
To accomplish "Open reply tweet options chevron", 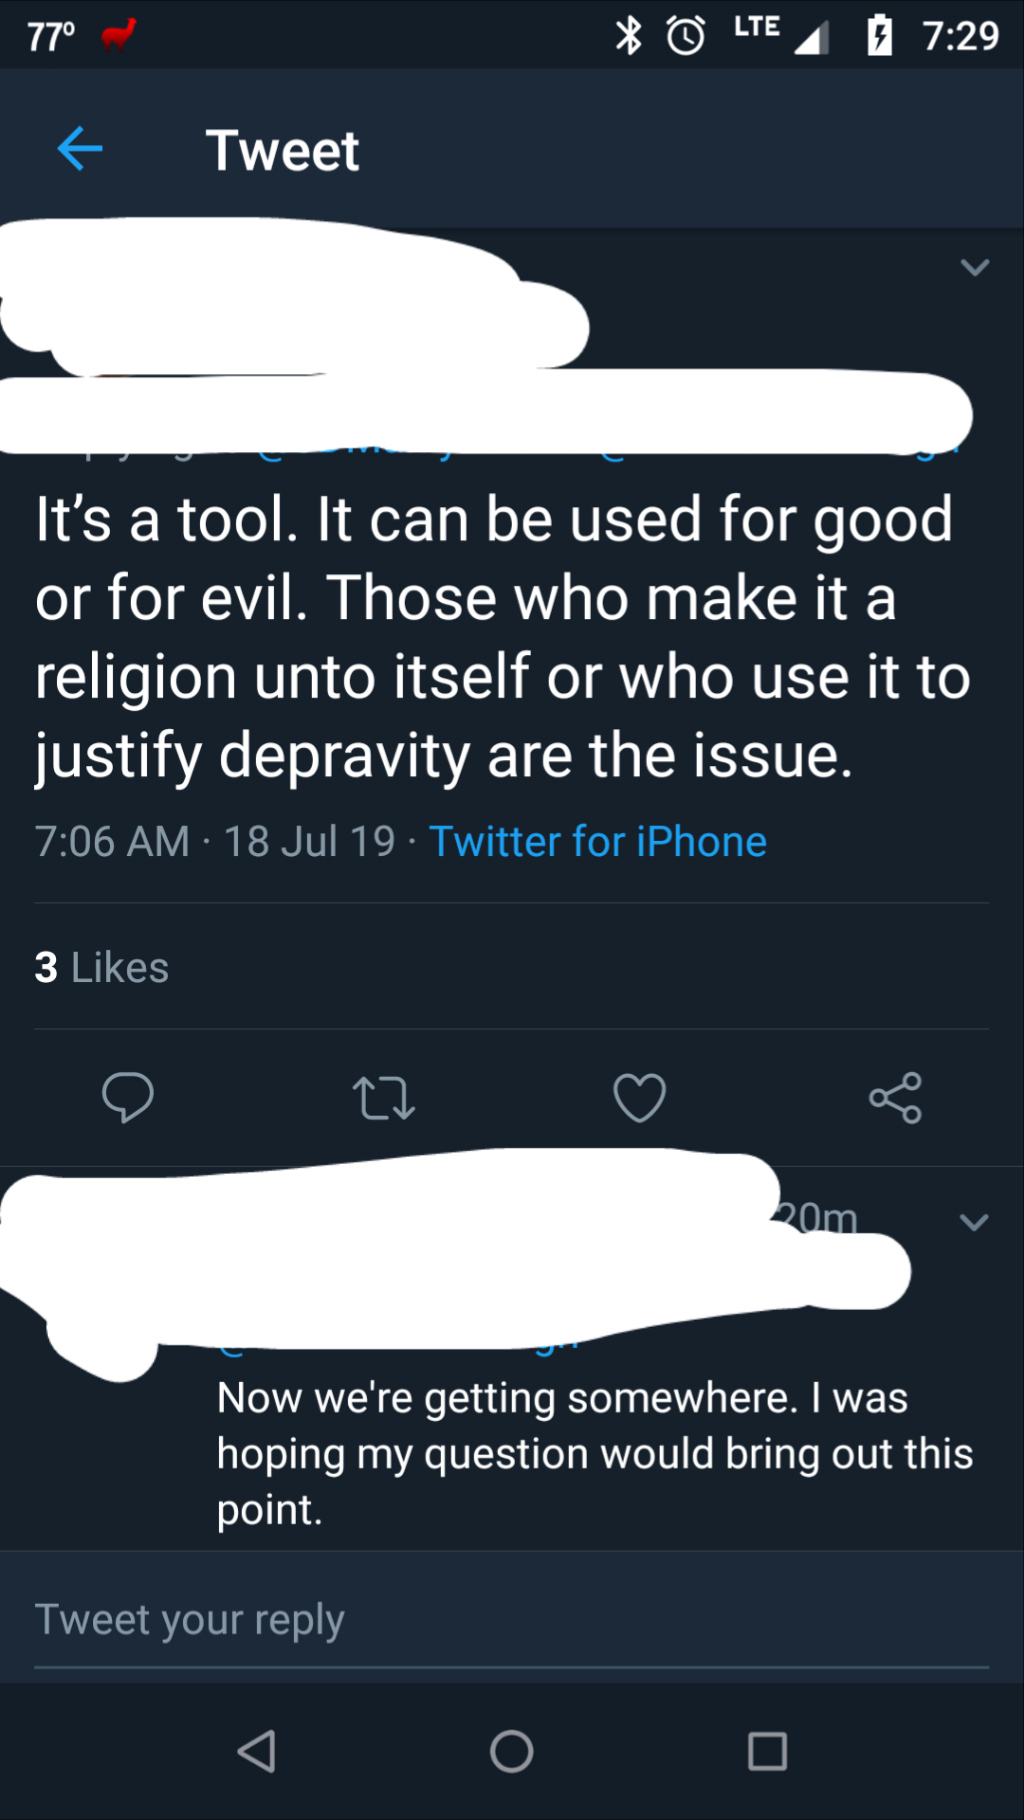I will click(974, 1222).
